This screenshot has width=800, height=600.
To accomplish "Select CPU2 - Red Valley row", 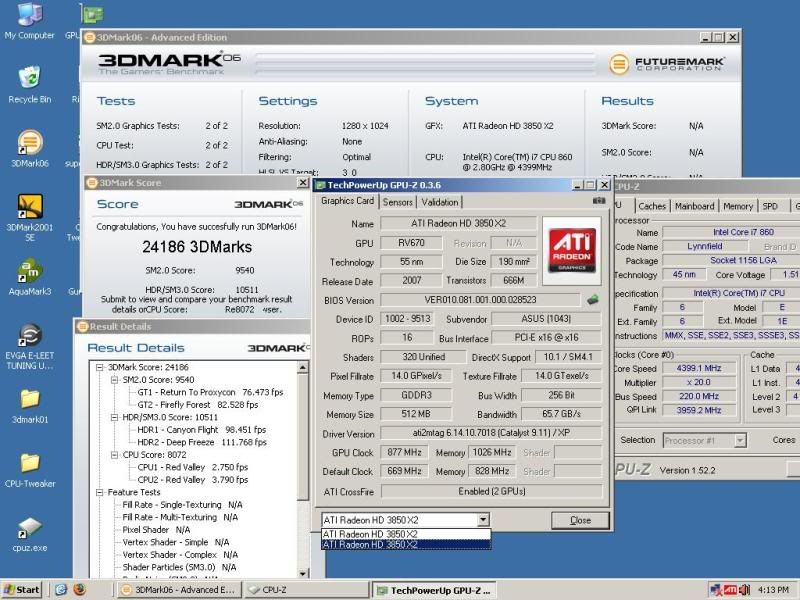I will pos(192,480).
